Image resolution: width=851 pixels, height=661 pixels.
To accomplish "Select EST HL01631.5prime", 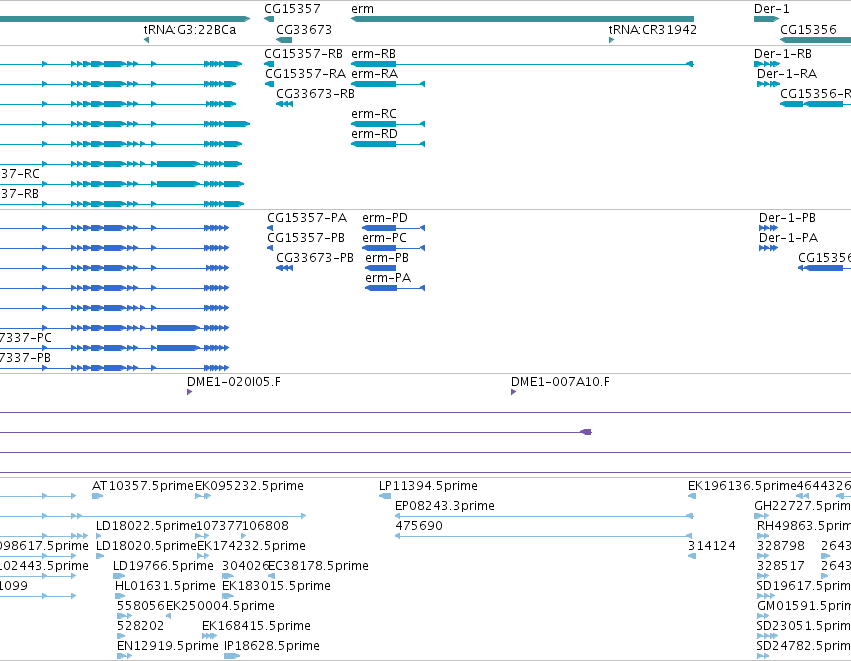I will 120,596.
